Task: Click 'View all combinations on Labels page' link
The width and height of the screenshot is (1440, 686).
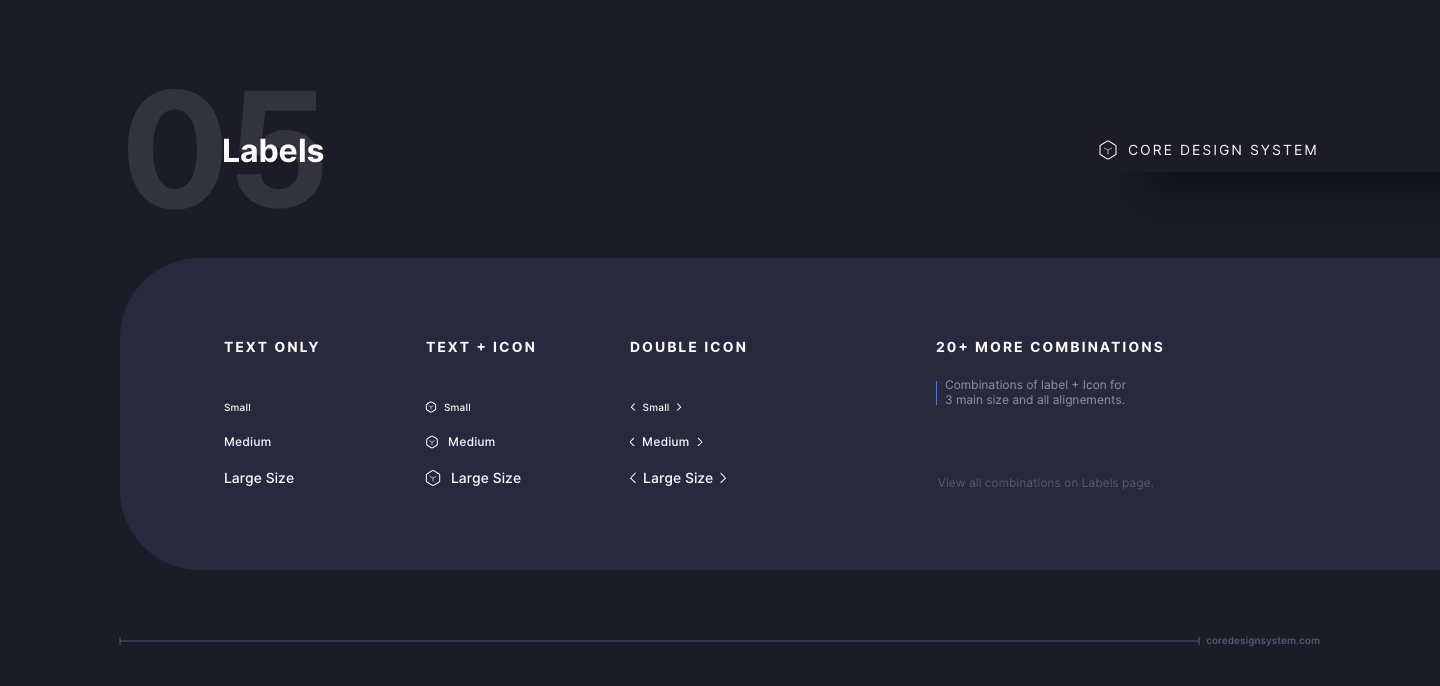Action: point(1046,483)
